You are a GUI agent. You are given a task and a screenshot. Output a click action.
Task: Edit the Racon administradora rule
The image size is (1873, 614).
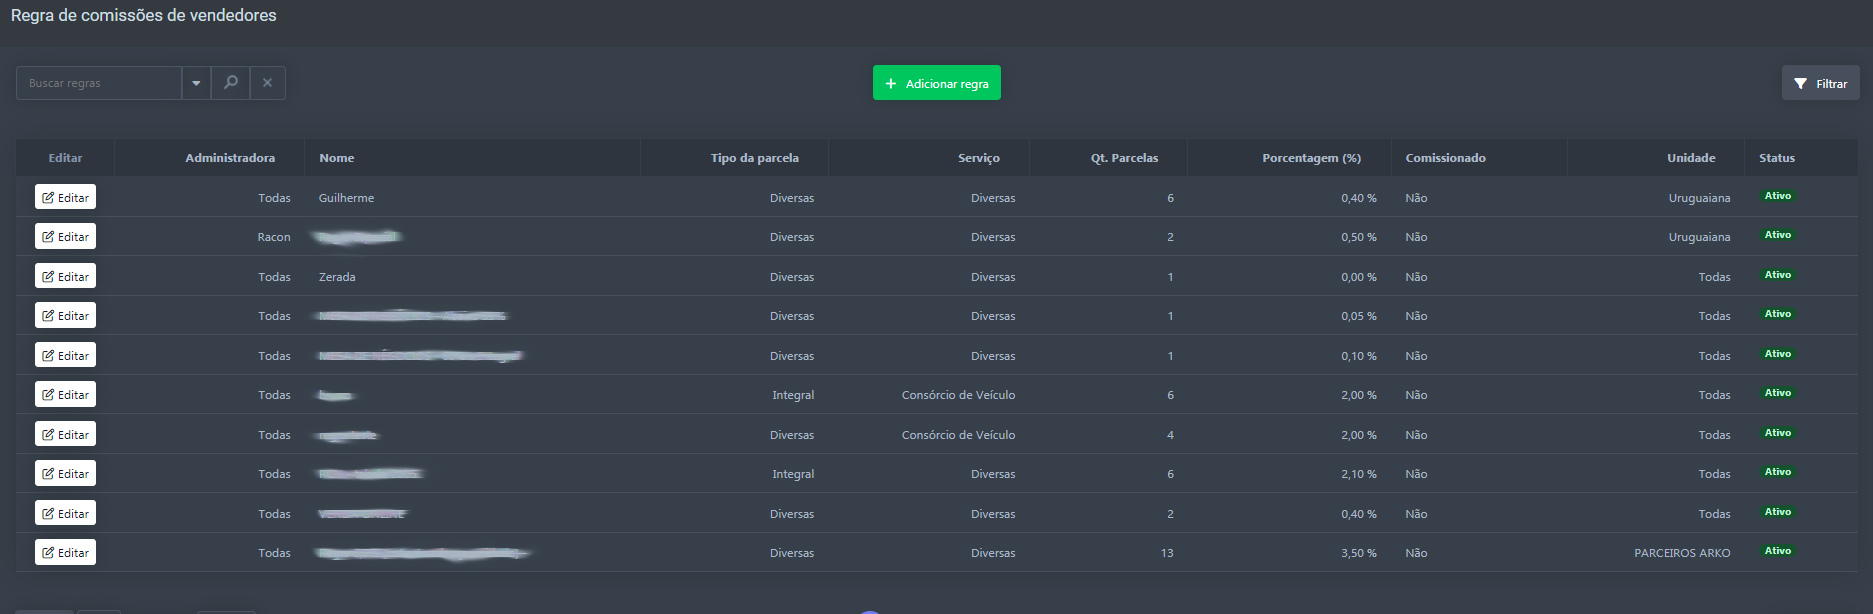[x=65, y=237]
